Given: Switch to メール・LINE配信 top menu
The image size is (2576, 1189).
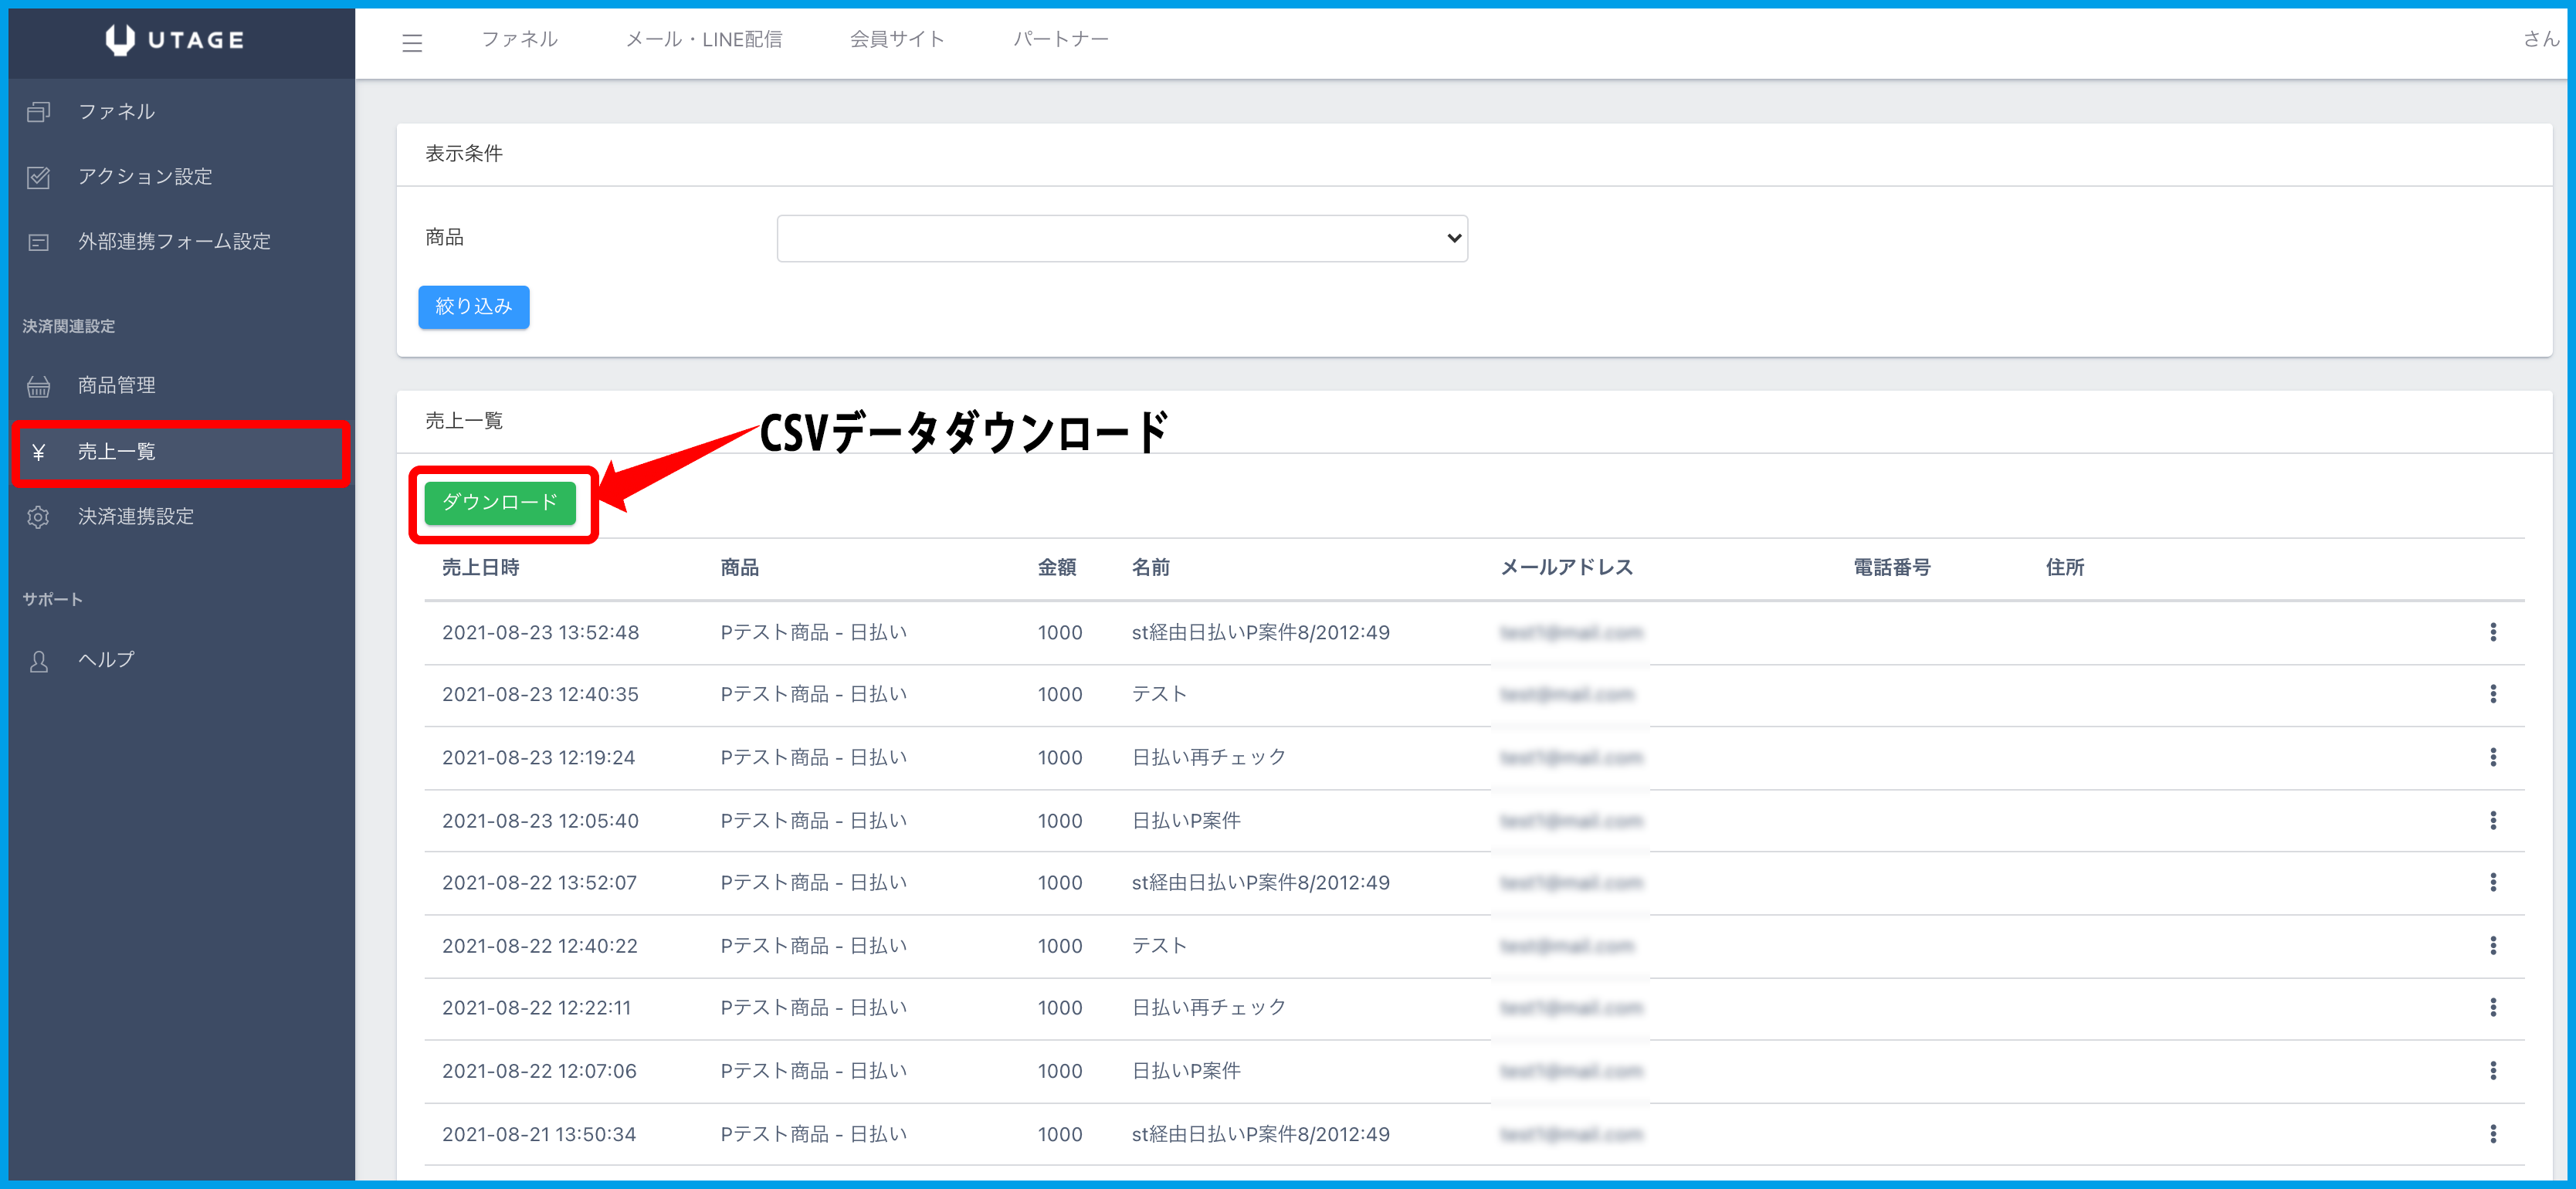Looking at the screenshot, I should point(703,40).
